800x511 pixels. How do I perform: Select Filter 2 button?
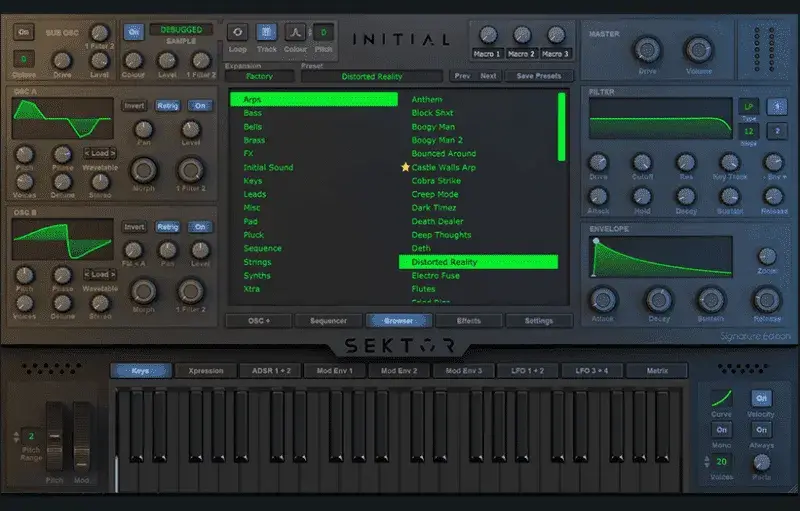pos(777,131)
